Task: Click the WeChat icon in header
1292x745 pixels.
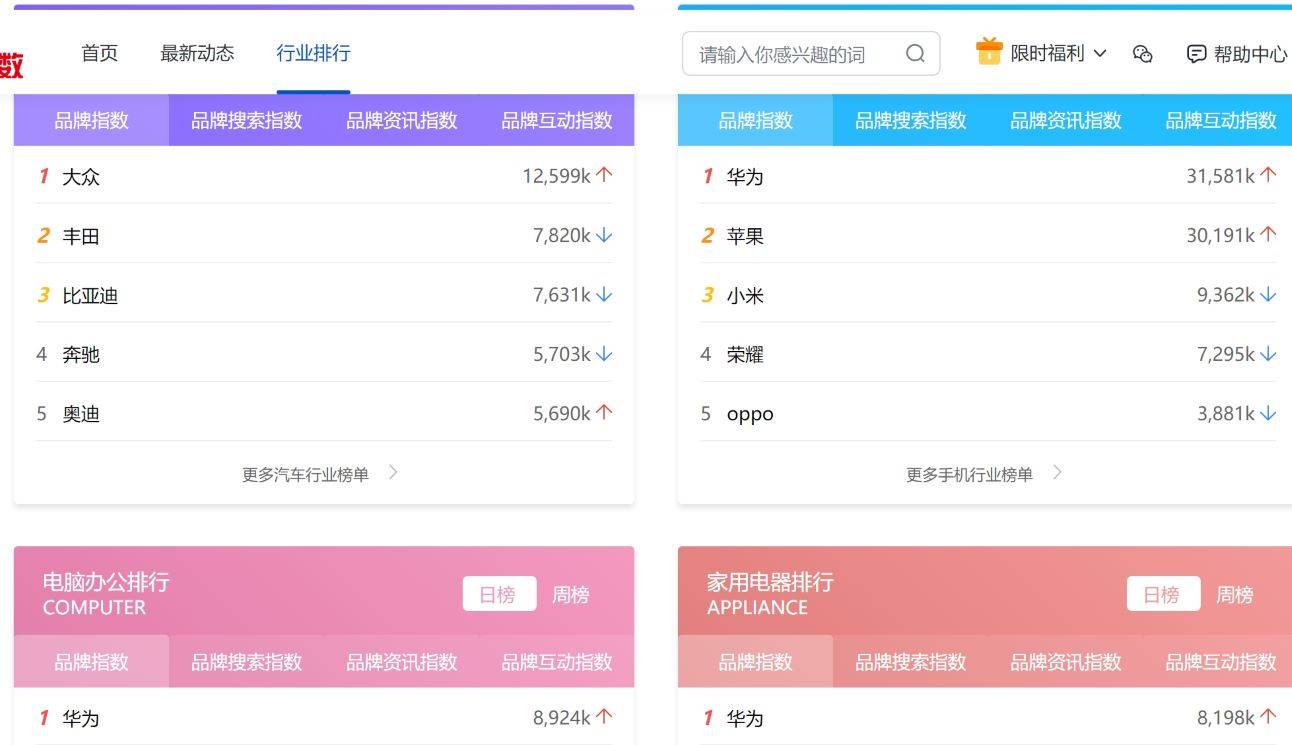Action: coord(1143,54)
